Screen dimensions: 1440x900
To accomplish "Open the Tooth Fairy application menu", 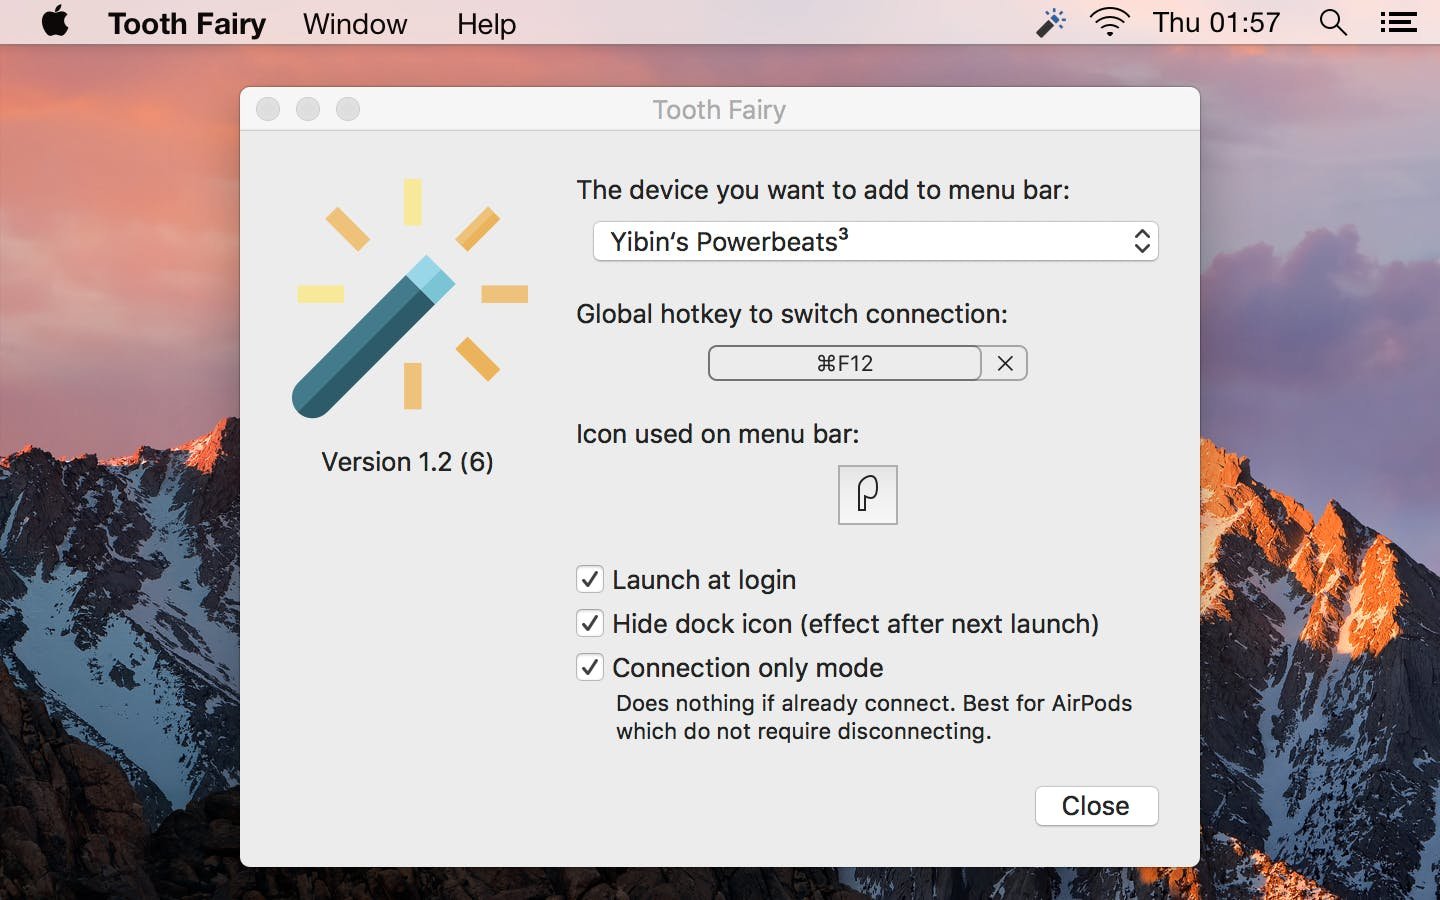I will tap(187, 23).
